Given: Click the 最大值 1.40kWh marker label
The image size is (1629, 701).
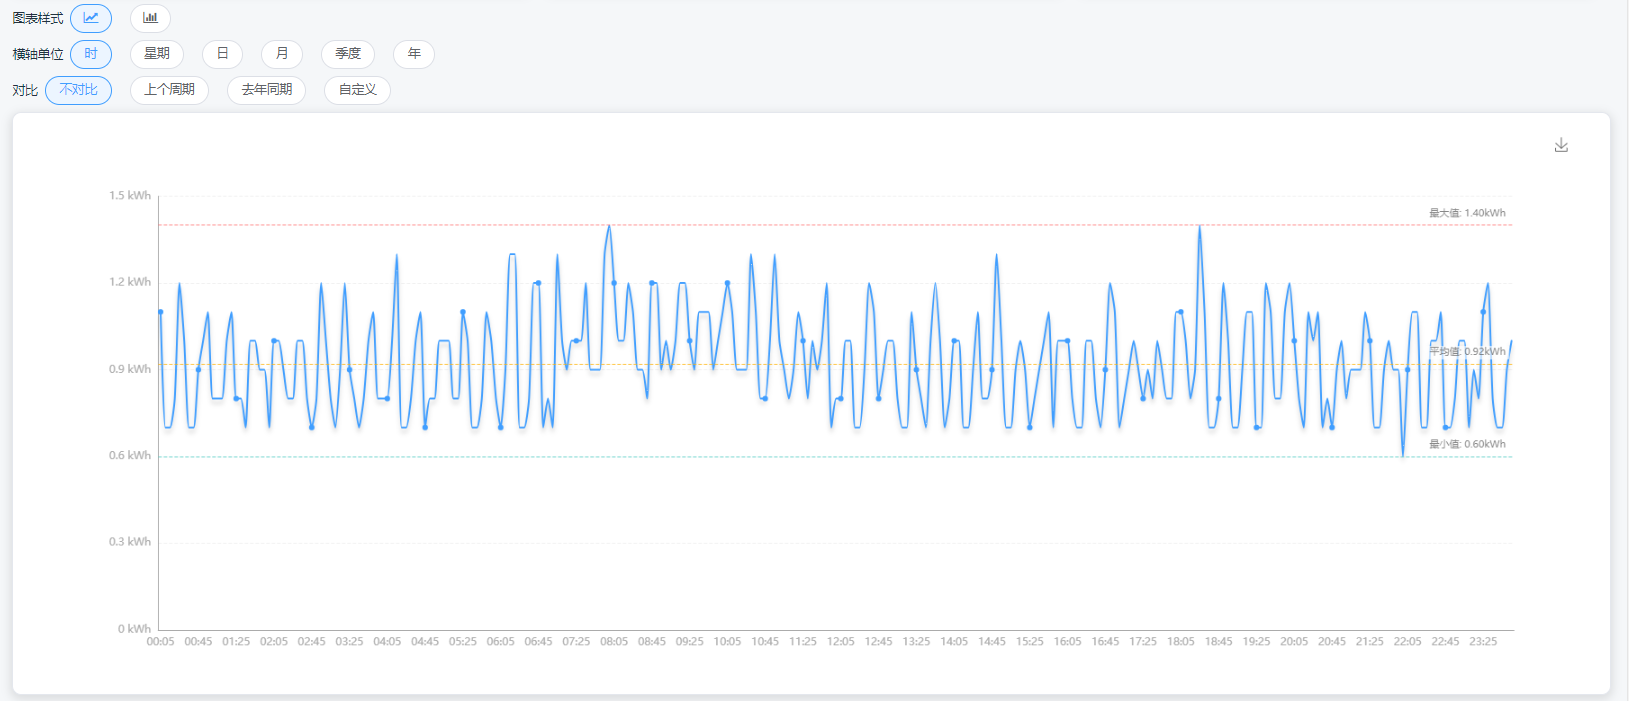Looking at the screenshot, I should (1466, 213).
